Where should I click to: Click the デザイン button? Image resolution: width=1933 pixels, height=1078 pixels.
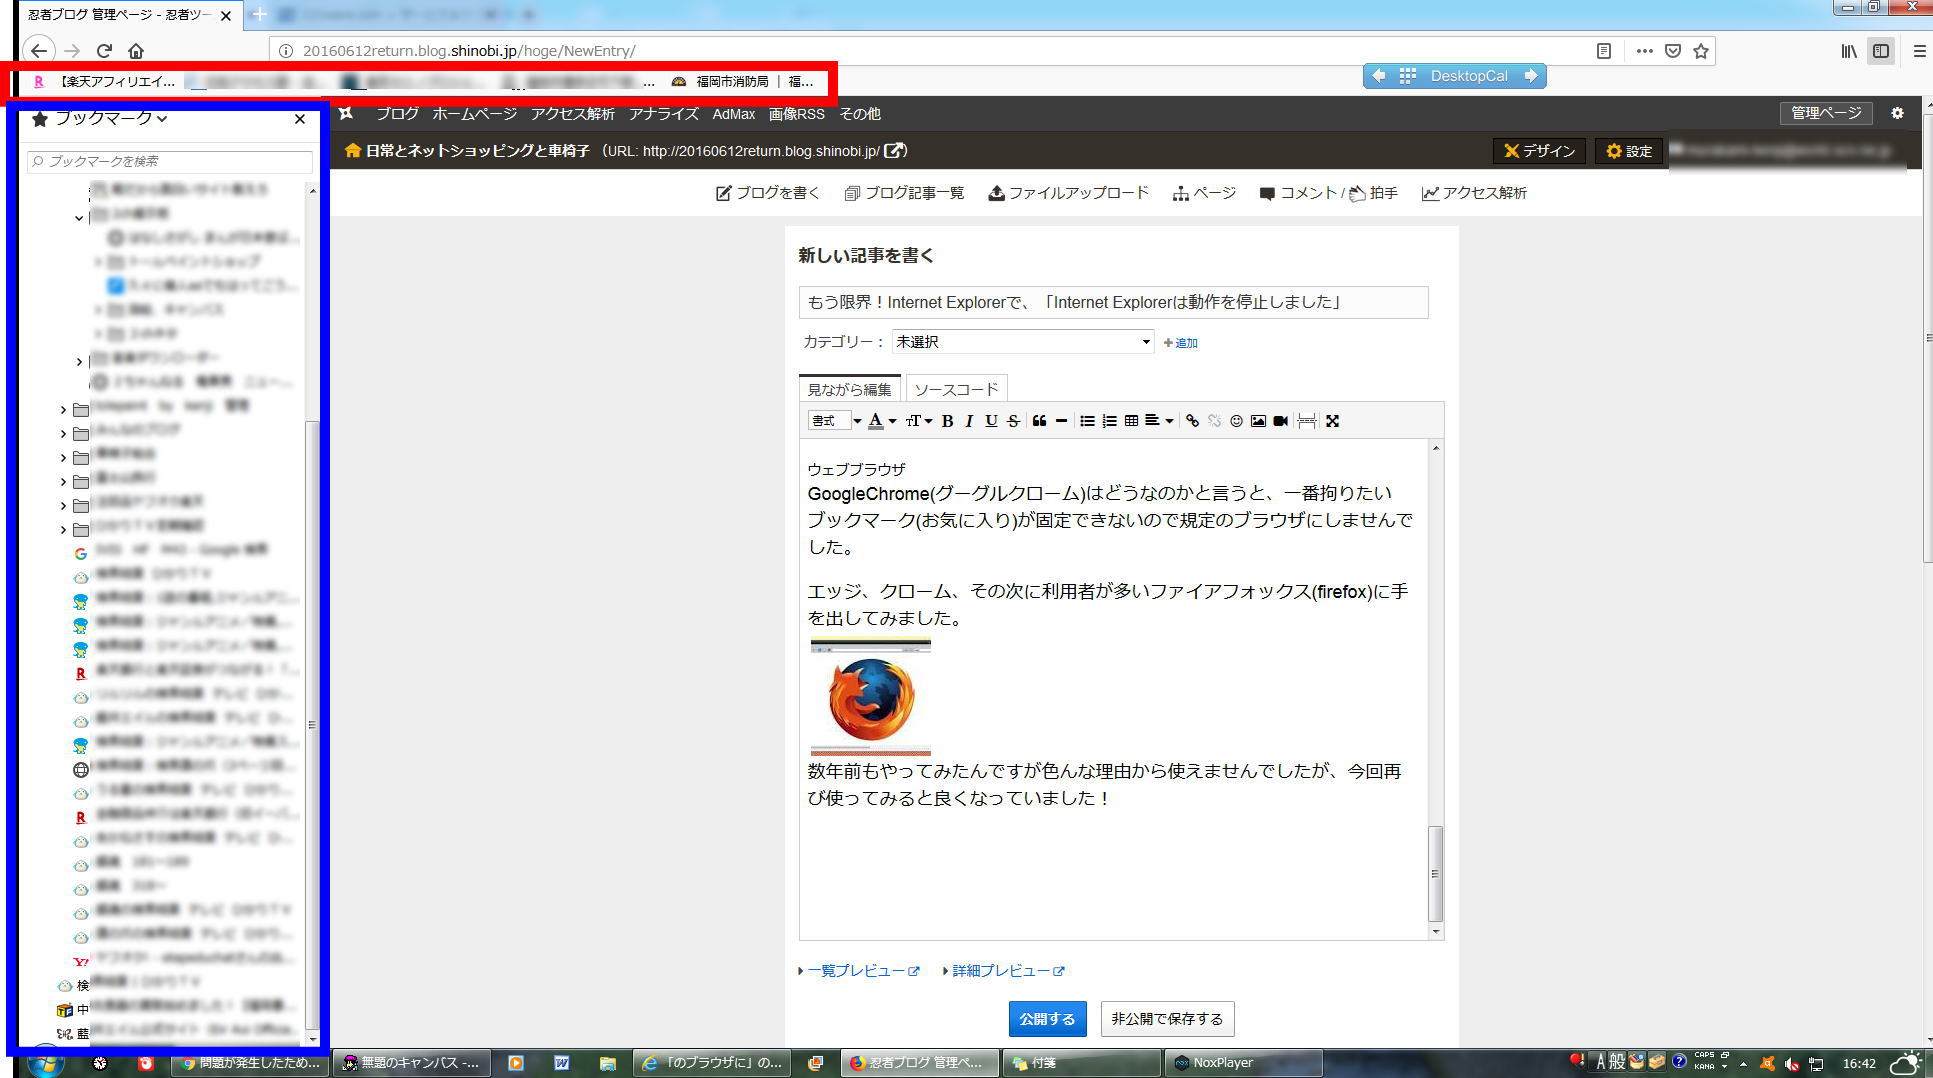[x=1539, y=151]
